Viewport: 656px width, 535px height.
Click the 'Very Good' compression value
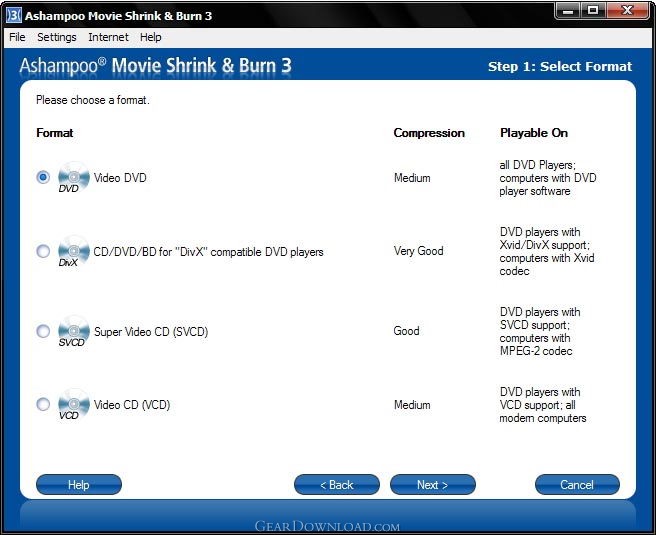click(x=418, y=251)
